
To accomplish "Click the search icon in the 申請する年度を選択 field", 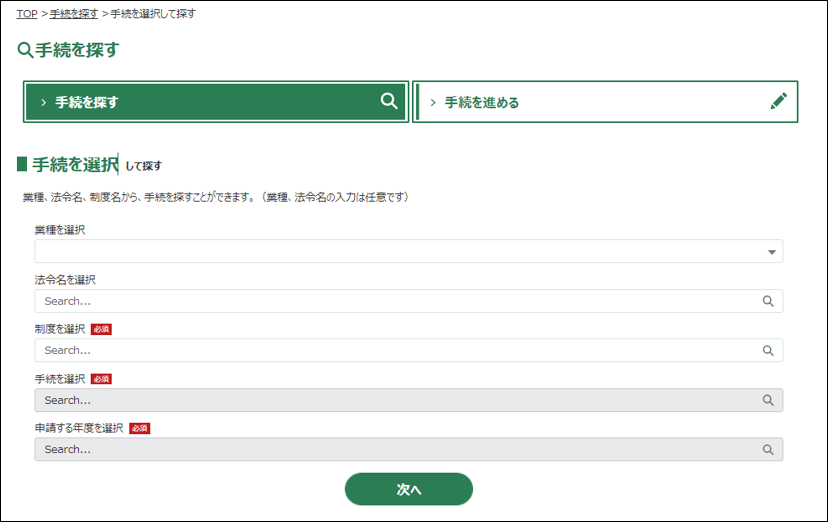I will (x=768, y=449).
